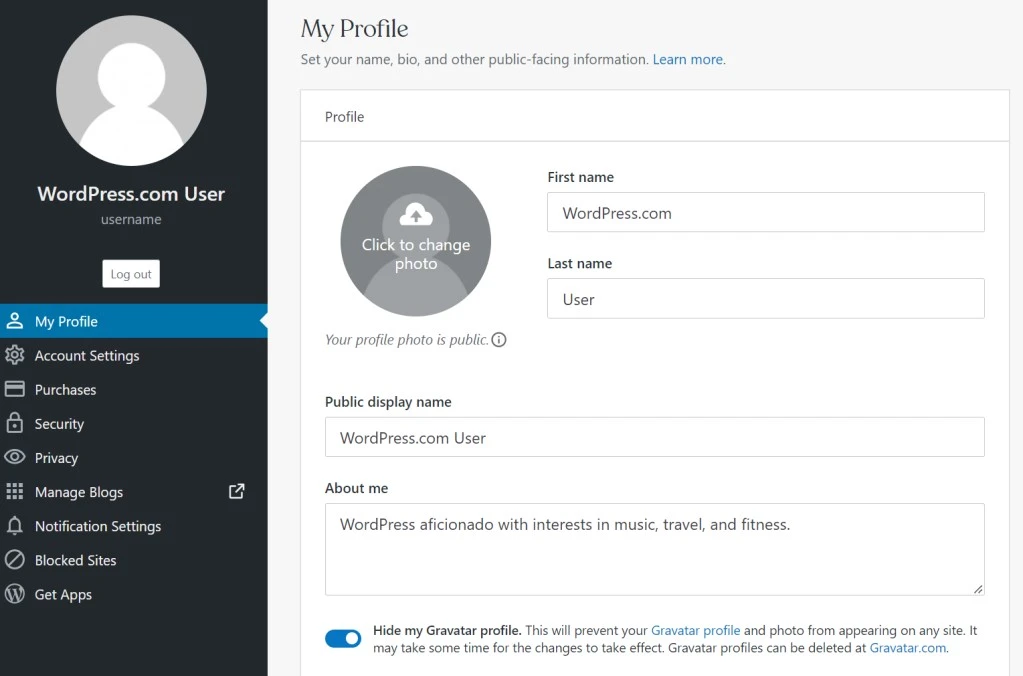
Task: Open Notification Settings
Action: 134,526
